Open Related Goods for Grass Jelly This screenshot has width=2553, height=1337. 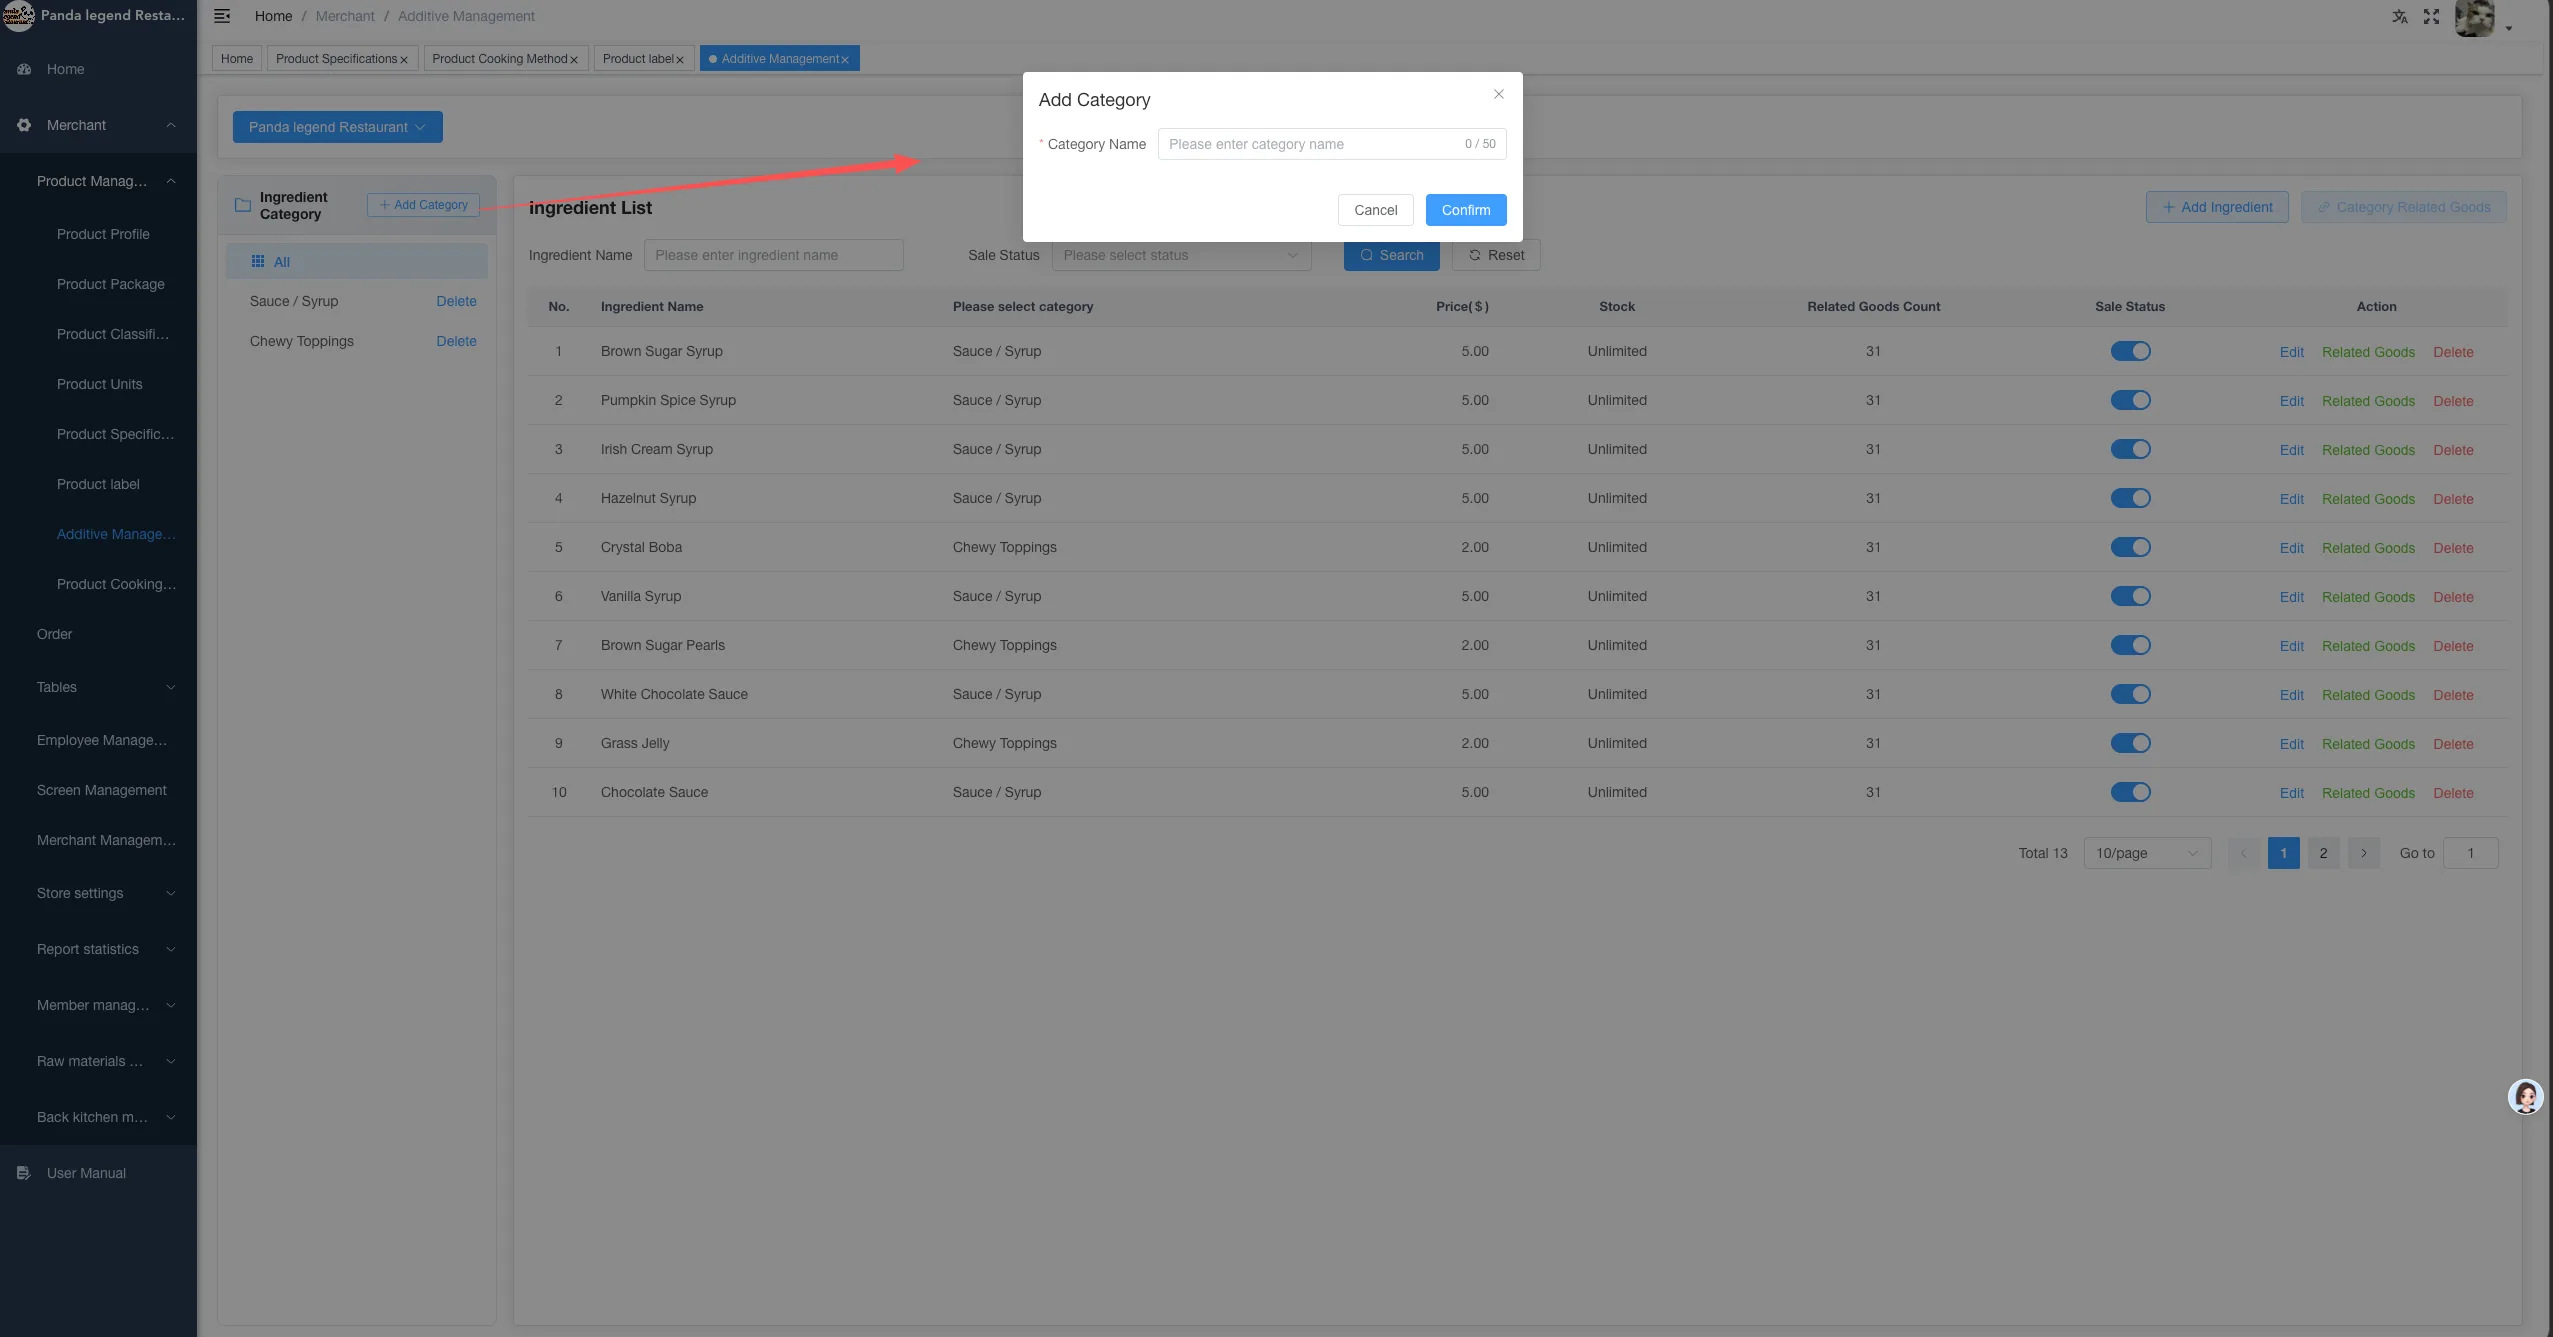coord(2368,744)
